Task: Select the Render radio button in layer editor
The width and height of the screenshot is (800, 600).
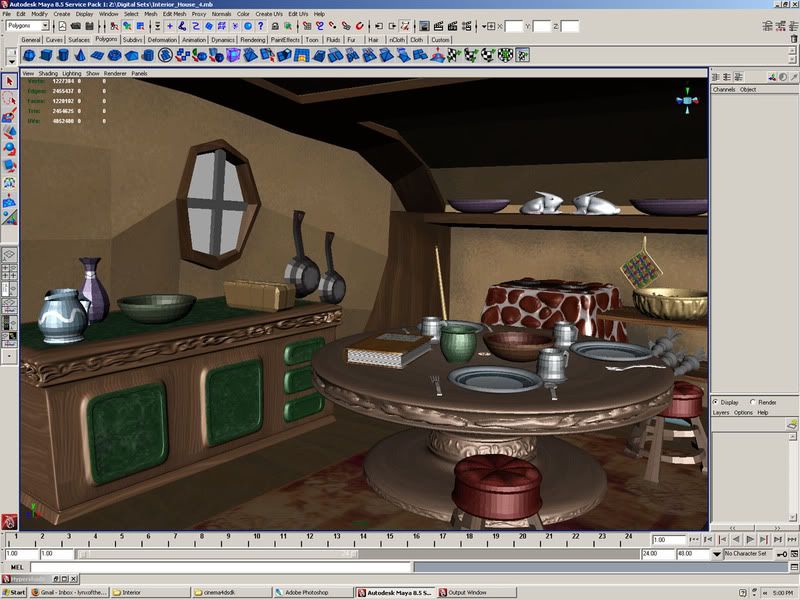Action: pyautogui.click(x=753, y=402)
